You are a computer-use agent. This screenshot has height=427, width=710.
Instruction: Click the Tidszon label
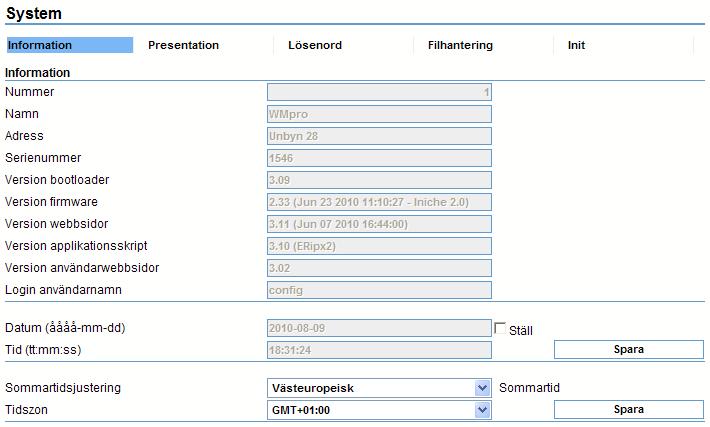(x=26, y=410)
